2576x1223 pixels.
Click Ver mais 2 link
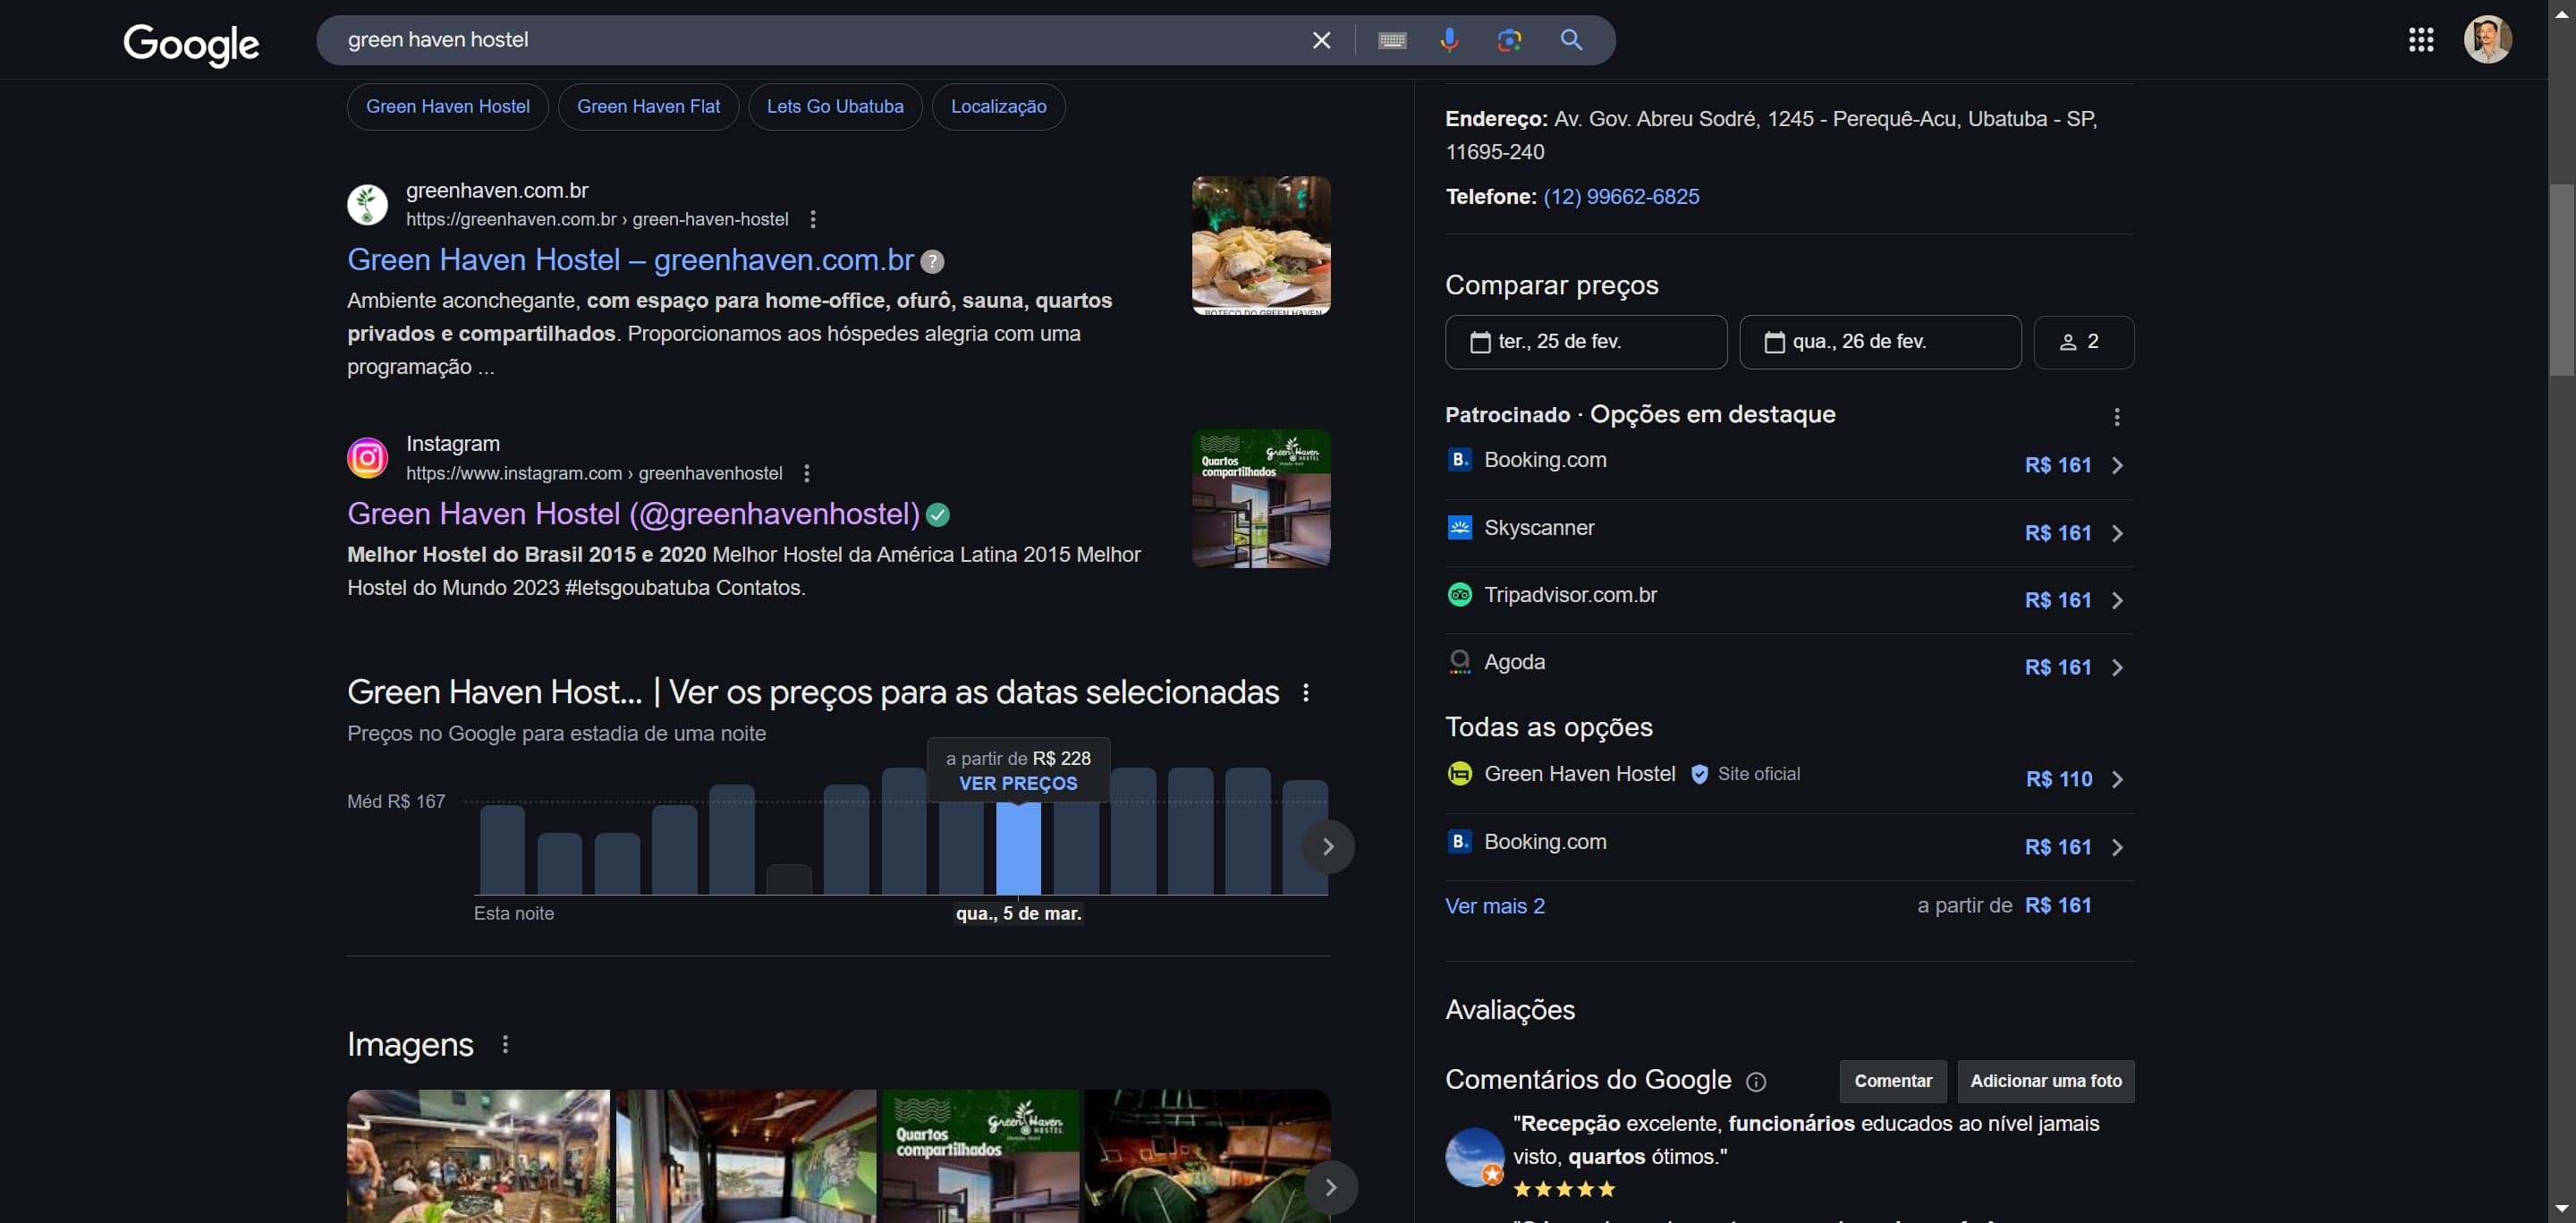1495,907
